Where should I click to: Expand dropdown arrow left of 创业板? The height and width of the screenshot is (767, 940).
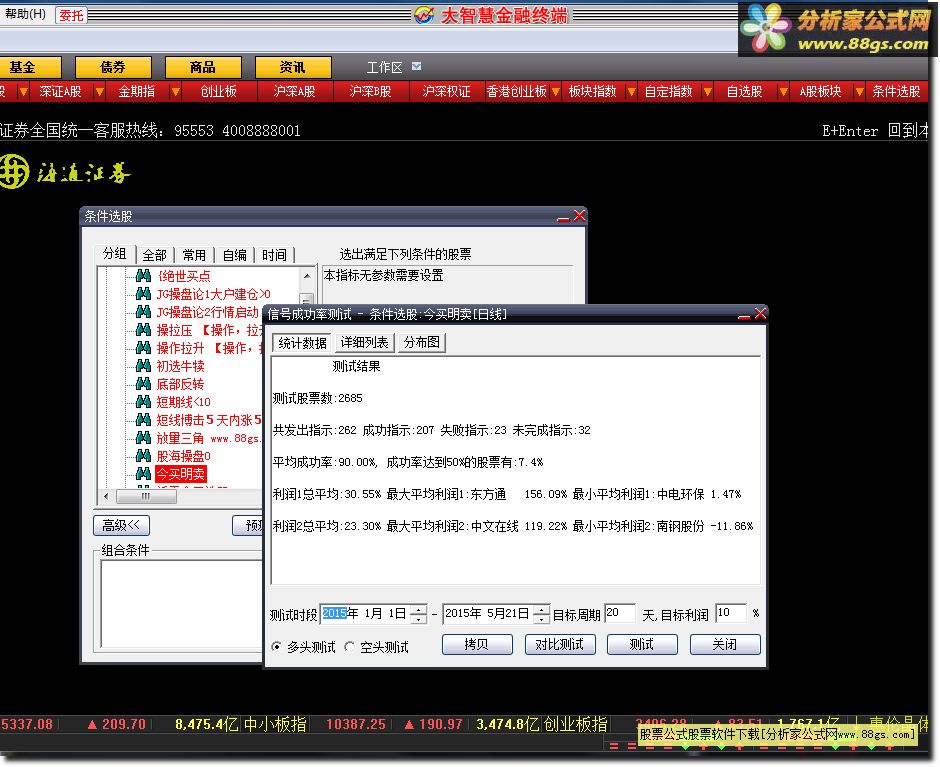[175, 92]
